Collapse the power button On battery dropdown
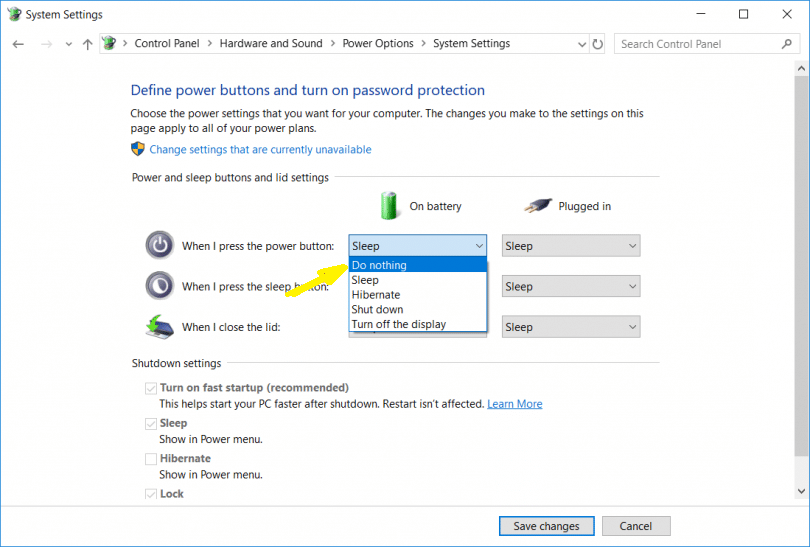The image size is (810, 547). point(418,246)
